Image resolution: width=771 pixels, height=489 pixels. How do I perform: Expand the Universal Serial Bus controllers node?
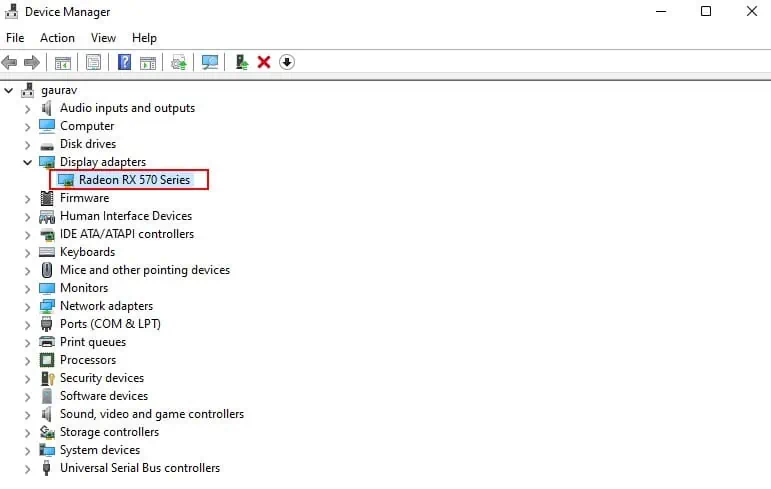28,469
